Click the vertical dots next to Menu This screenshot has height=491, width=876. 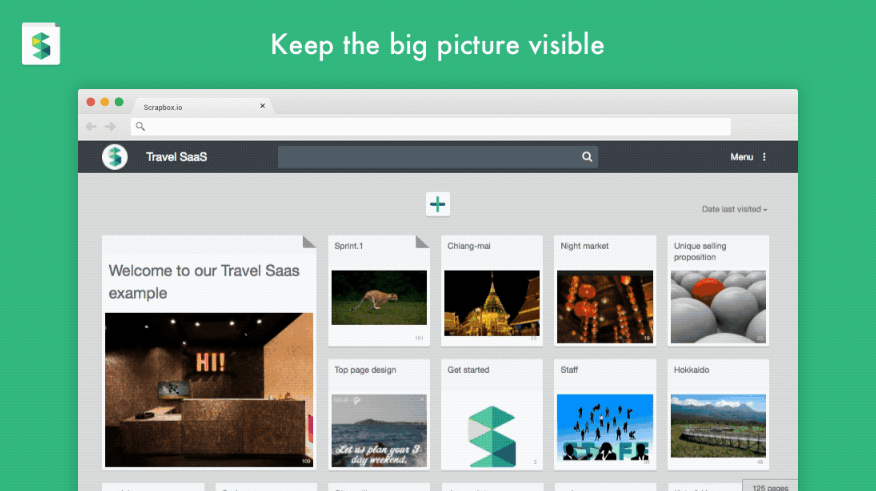tap(764, 157)
